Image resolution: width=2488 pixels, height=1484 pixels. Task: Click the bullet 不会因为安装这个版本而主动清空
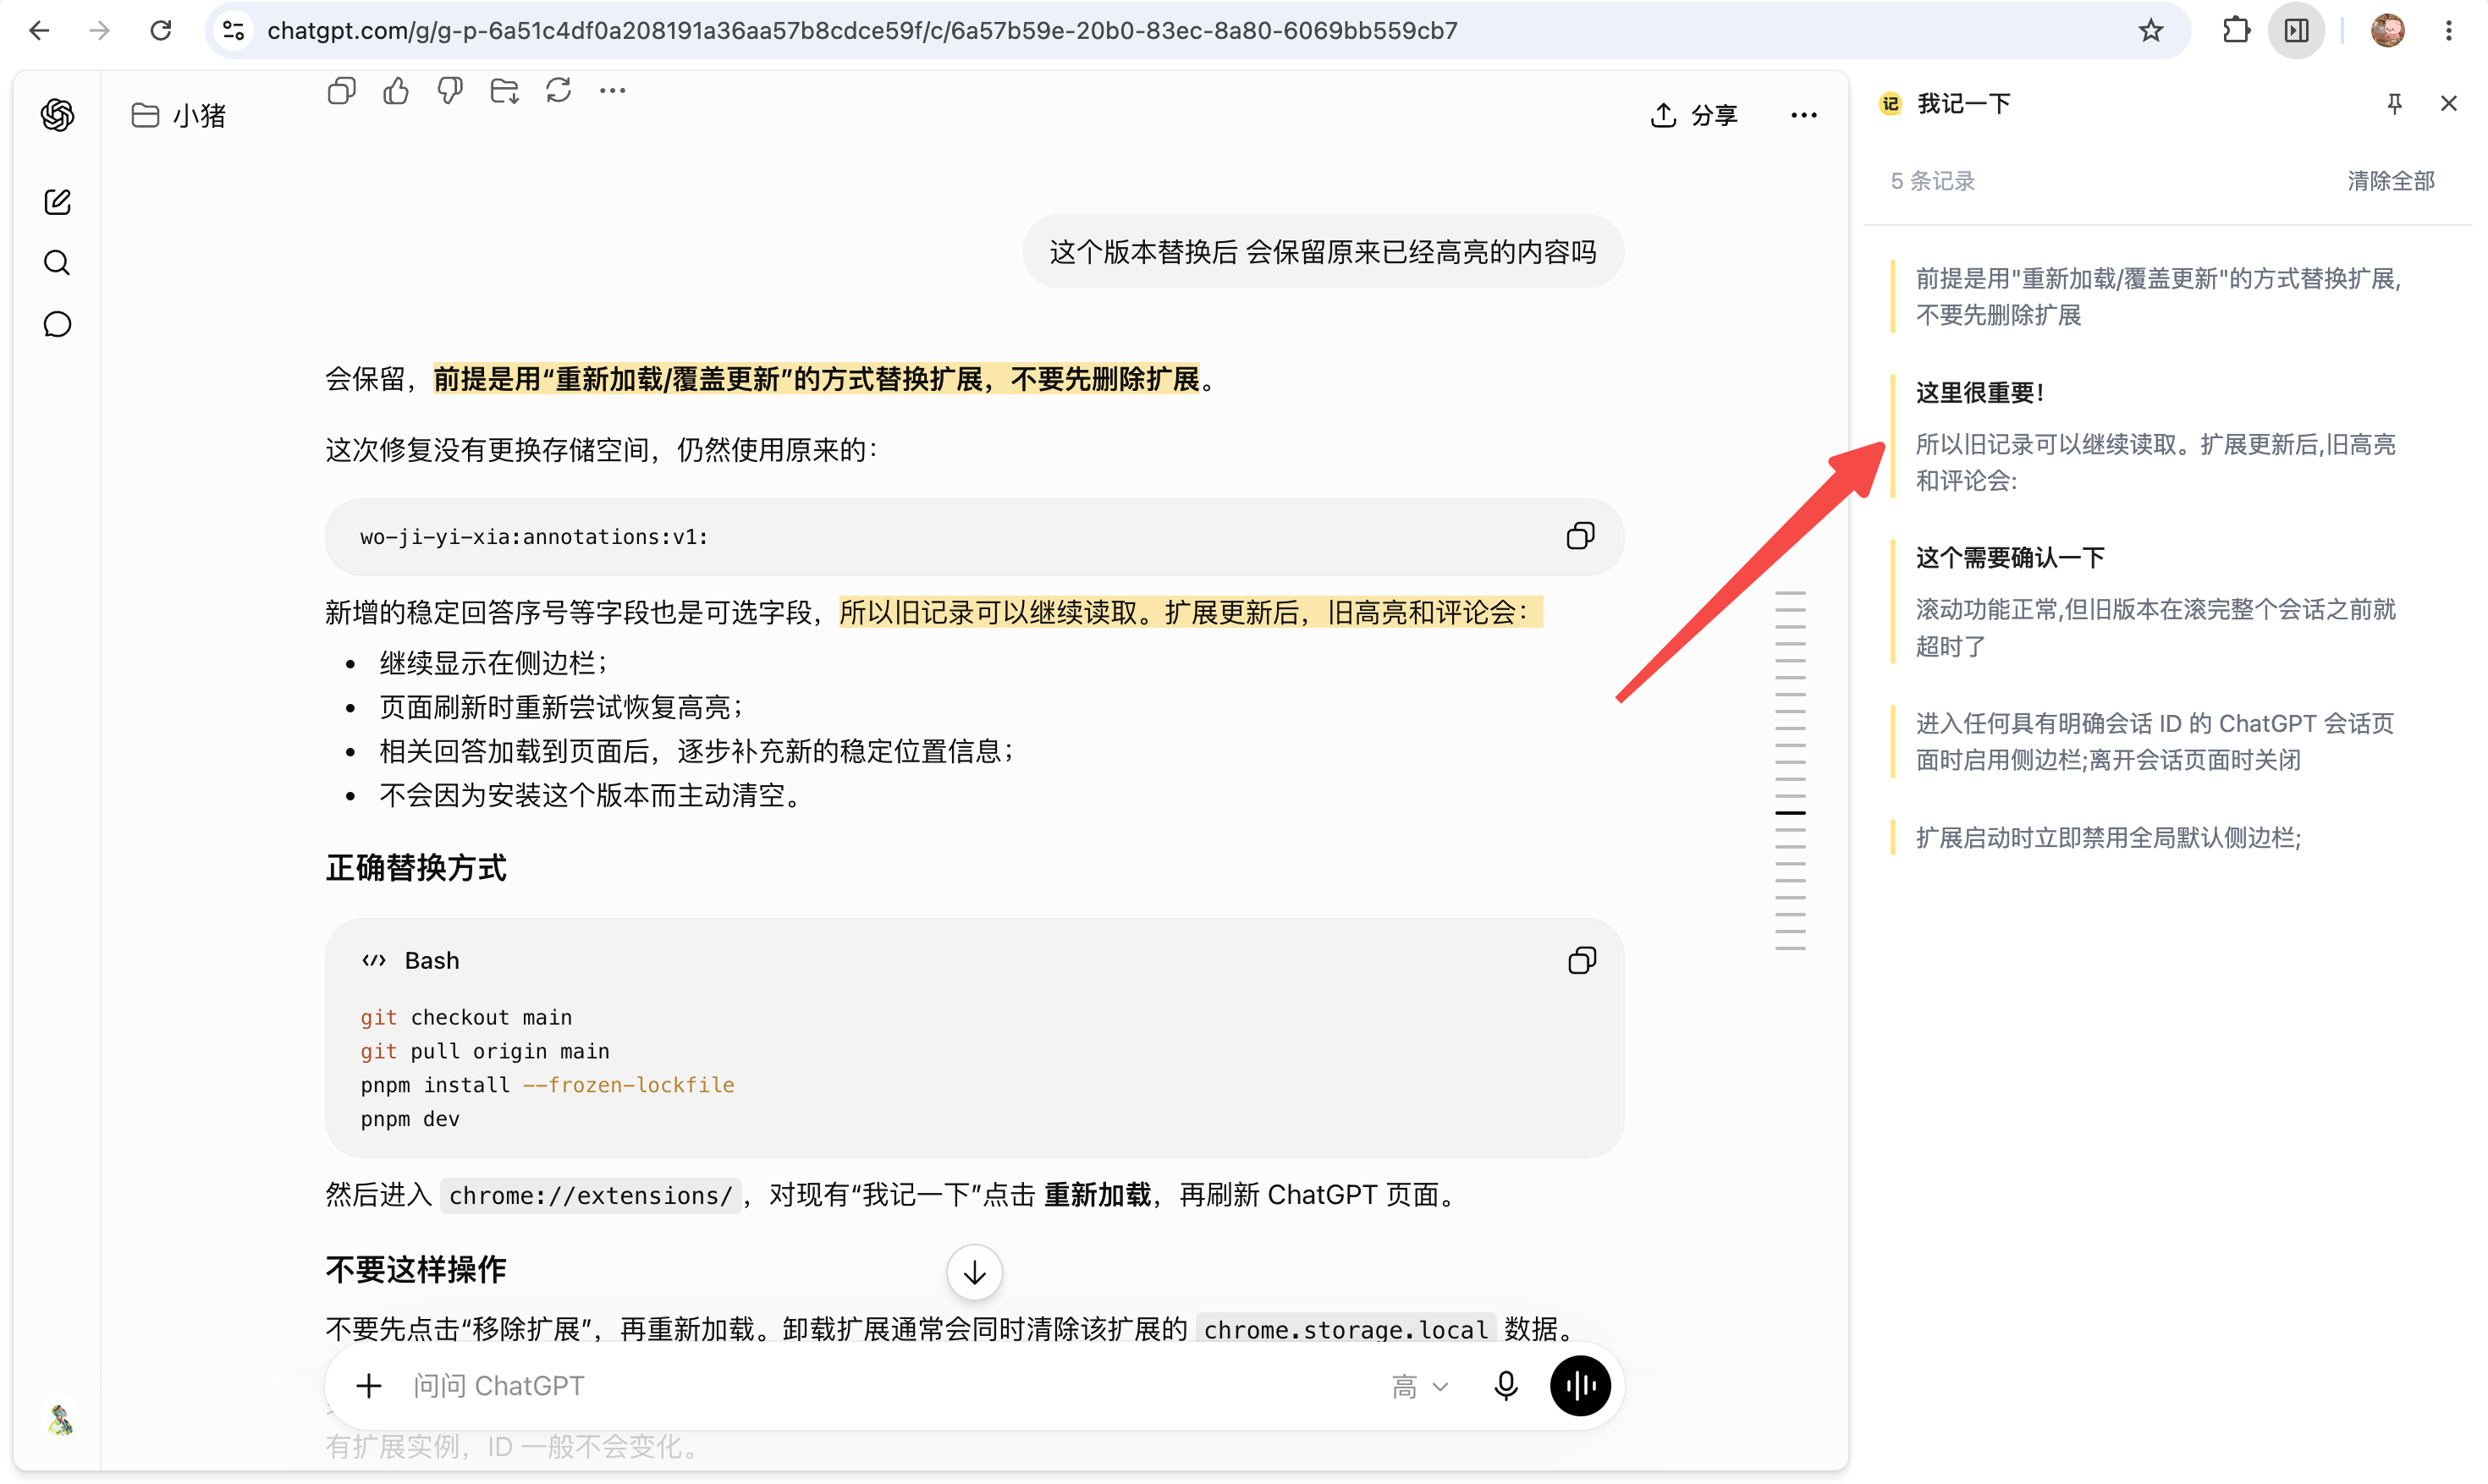pyautogui.click(x=593, y=795)
